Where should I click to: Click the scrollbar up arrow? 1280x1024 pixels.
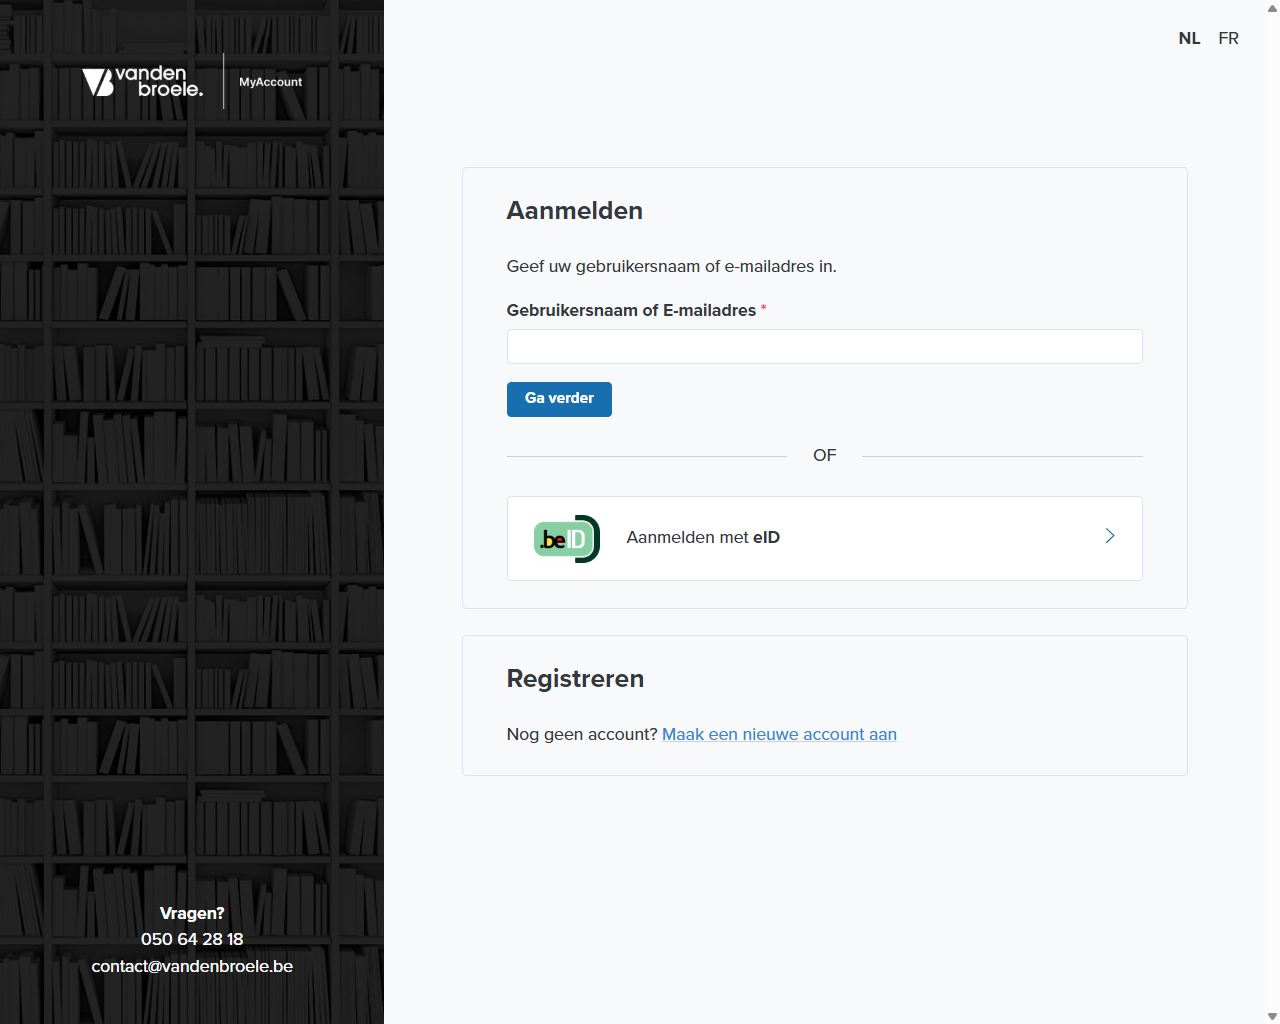pos(1272,8)
